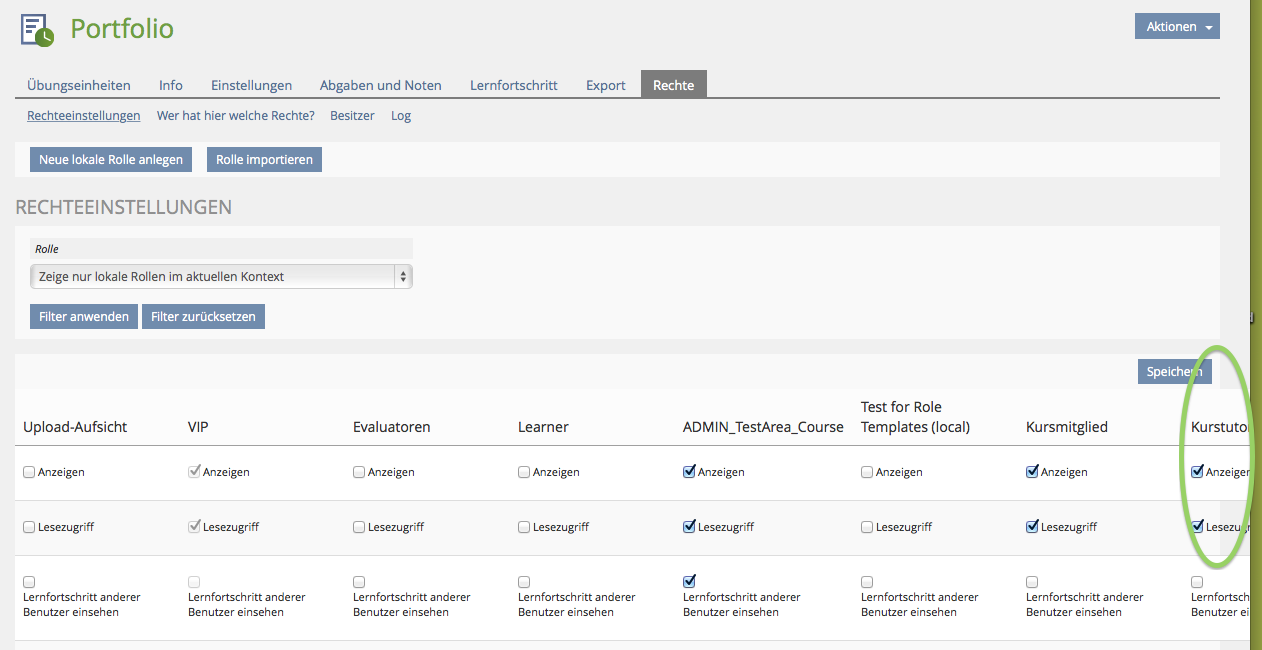The image size is (1262, 650).
Task: Check Lesezugriff for the Learner role
Action: point(524,527)
